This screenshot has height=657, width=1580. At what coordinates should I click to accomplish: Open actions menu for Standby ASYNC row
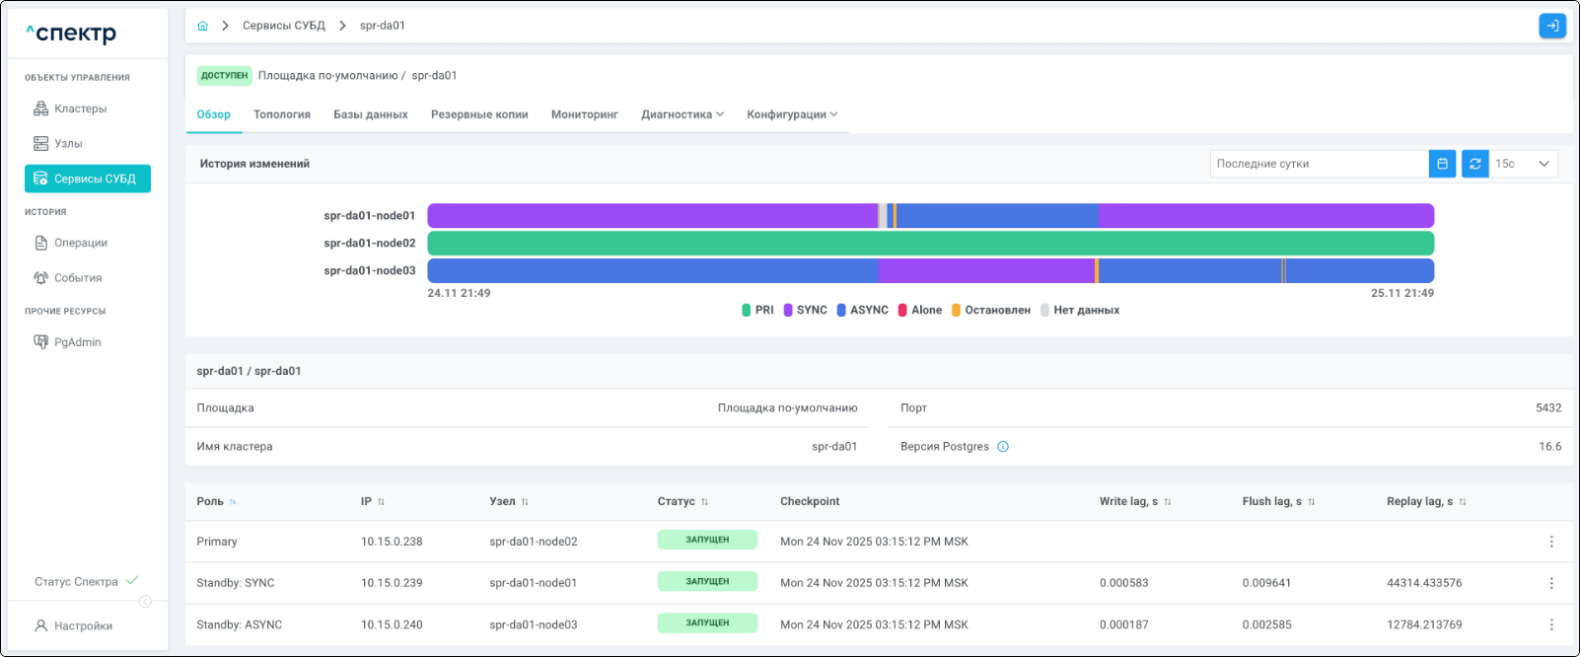pyautogui.click(x=1551, y=625)
